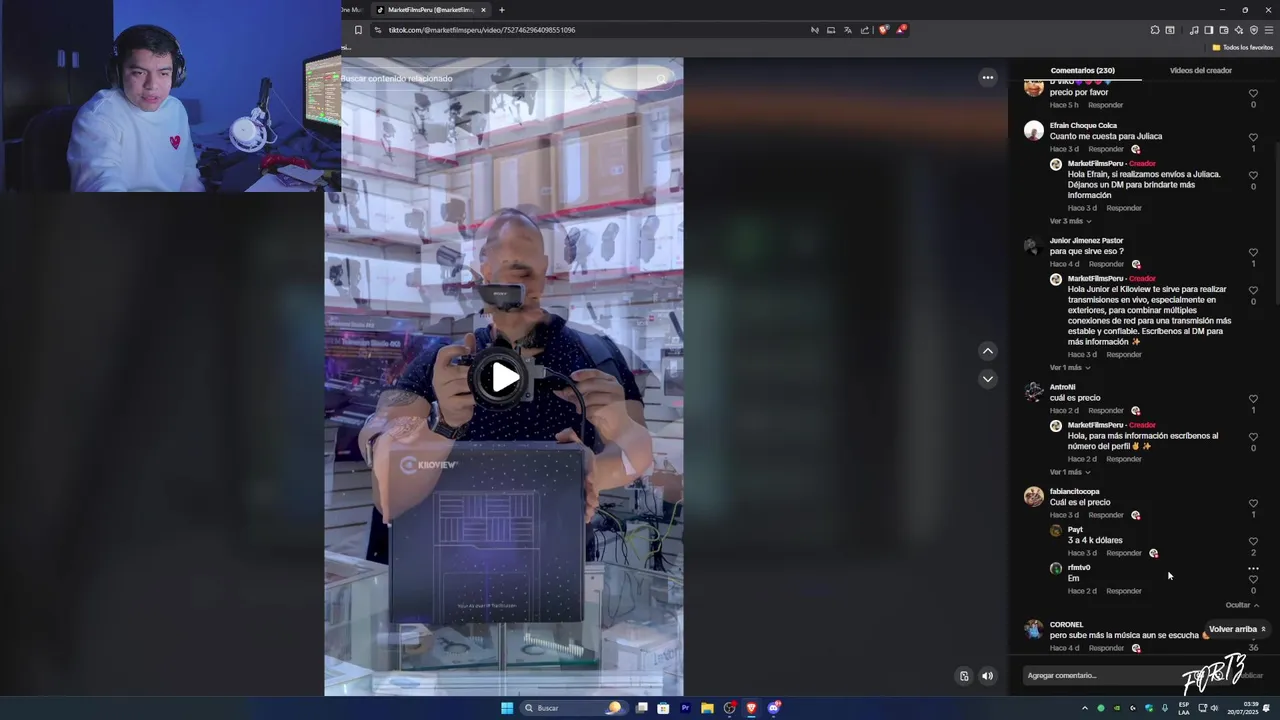Screen dimensions: 1280x720
Task: Go to next video with down arrow
Action: coord(988,379)
